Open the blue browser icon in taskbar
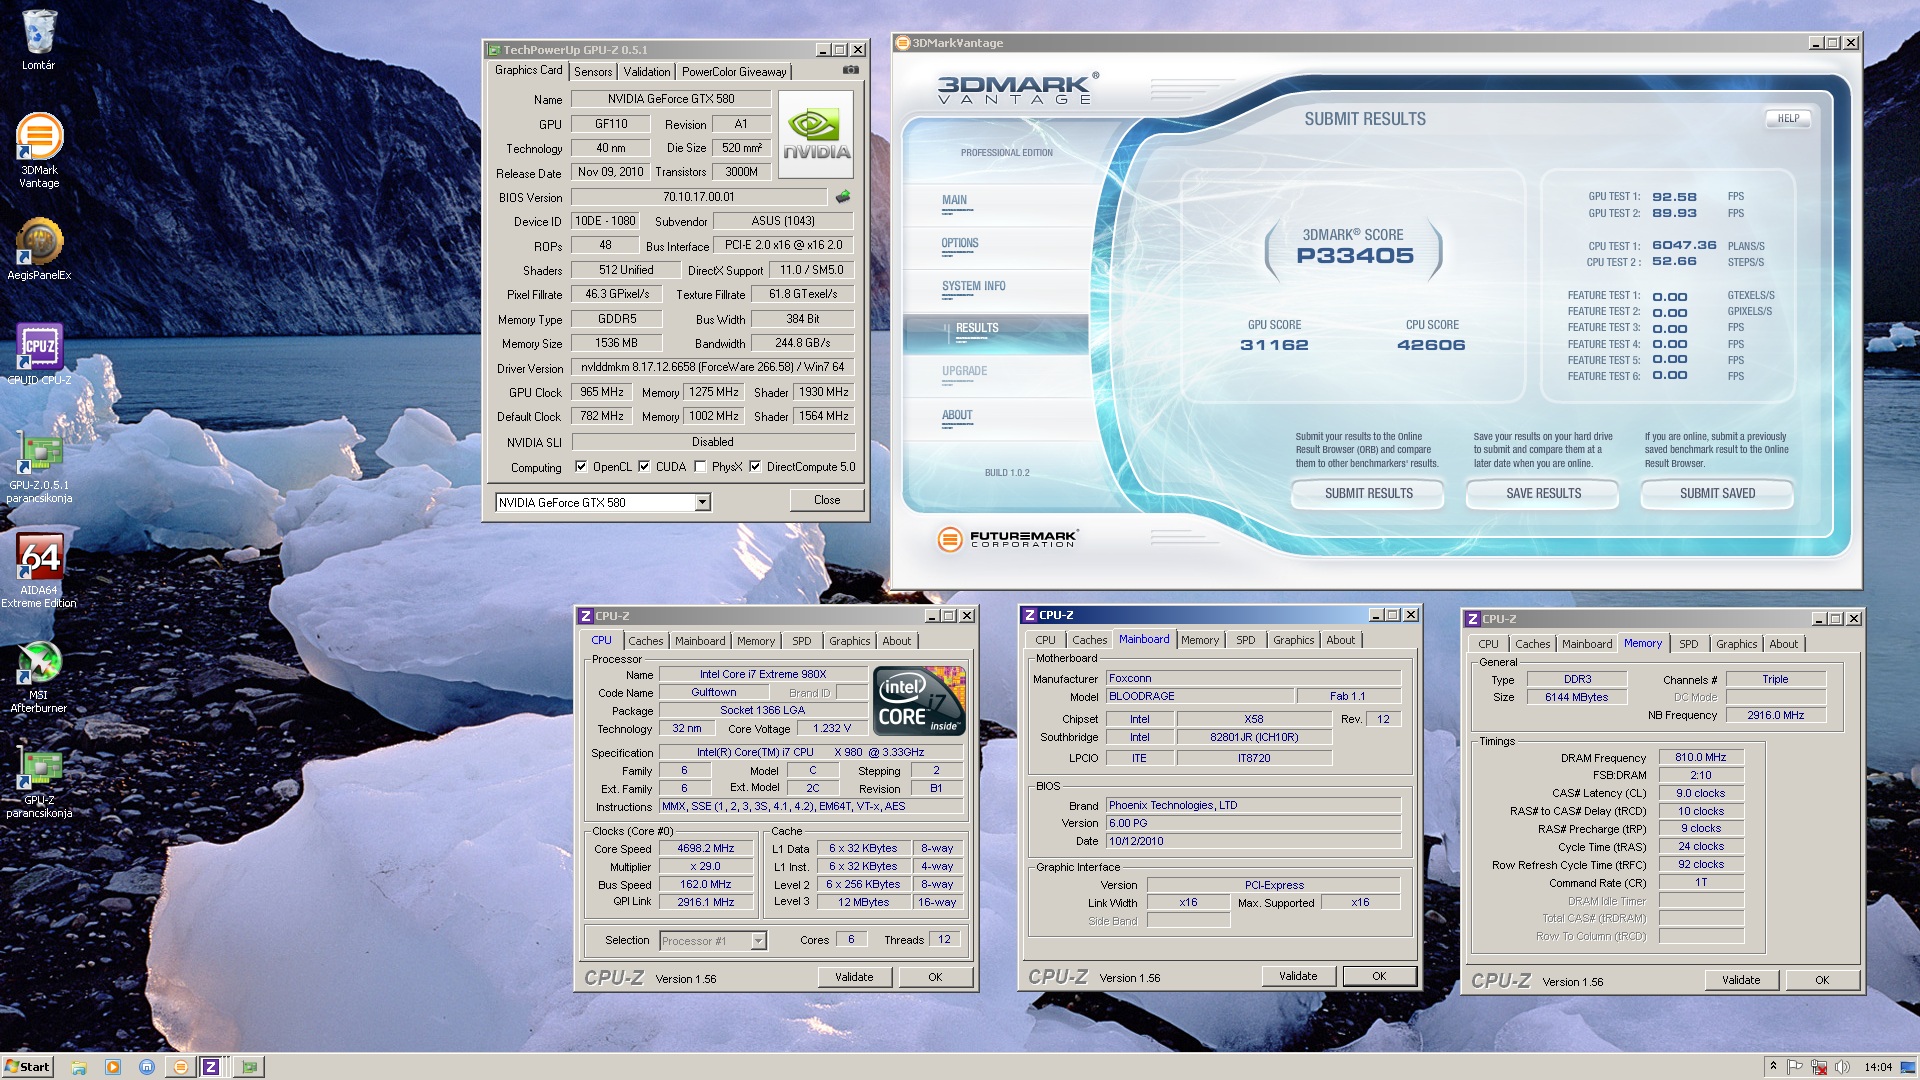Screen dimensions: 1920x1080 tap(147, 1067)
